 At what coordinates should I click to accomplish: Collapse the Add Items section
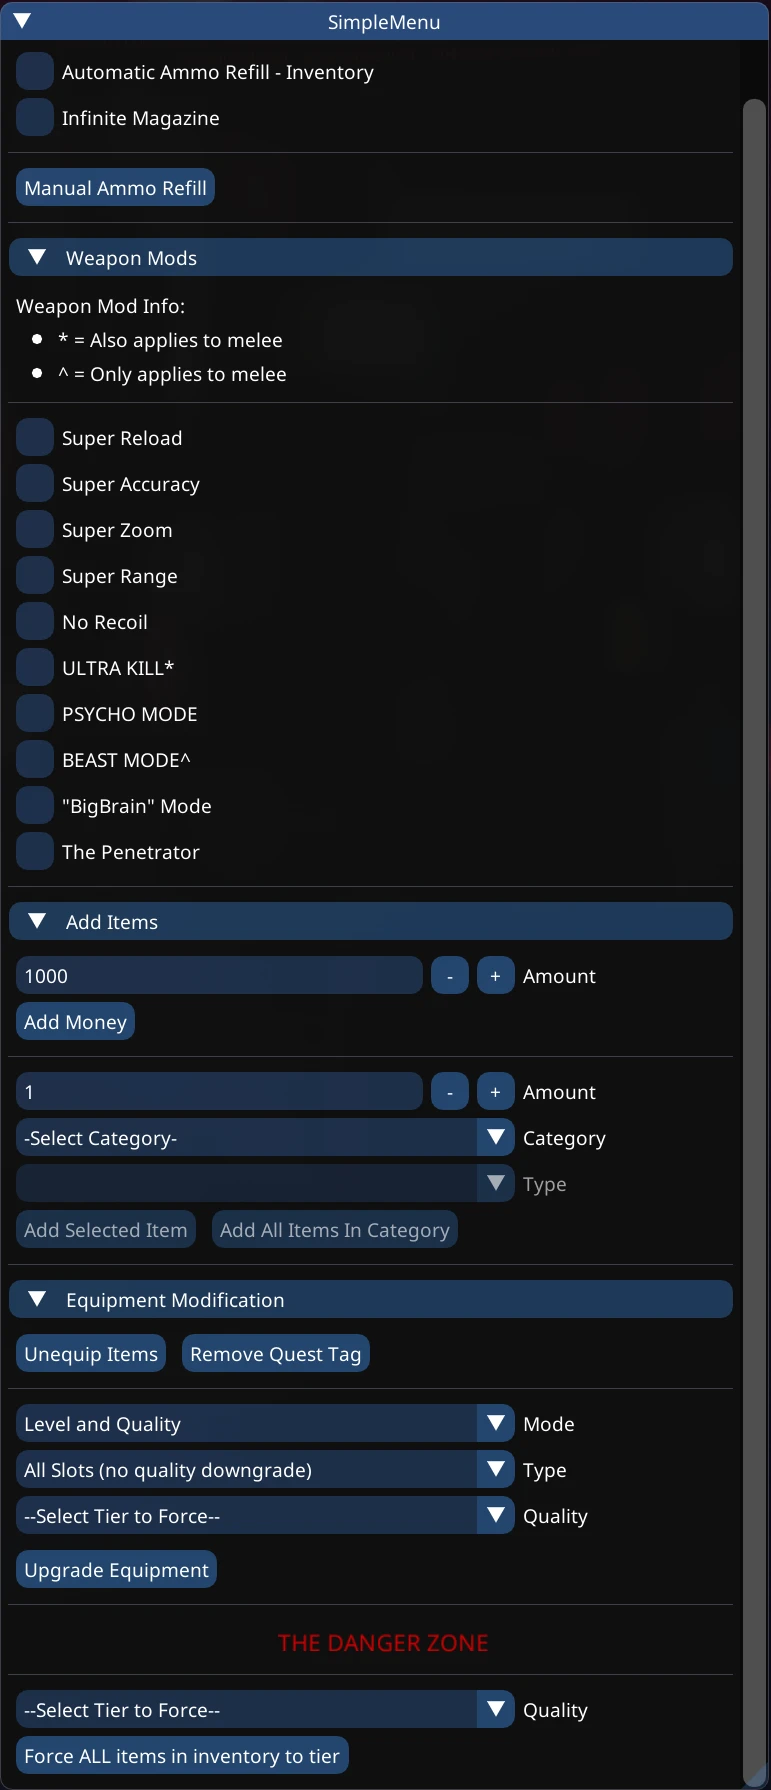click(37, 921)
